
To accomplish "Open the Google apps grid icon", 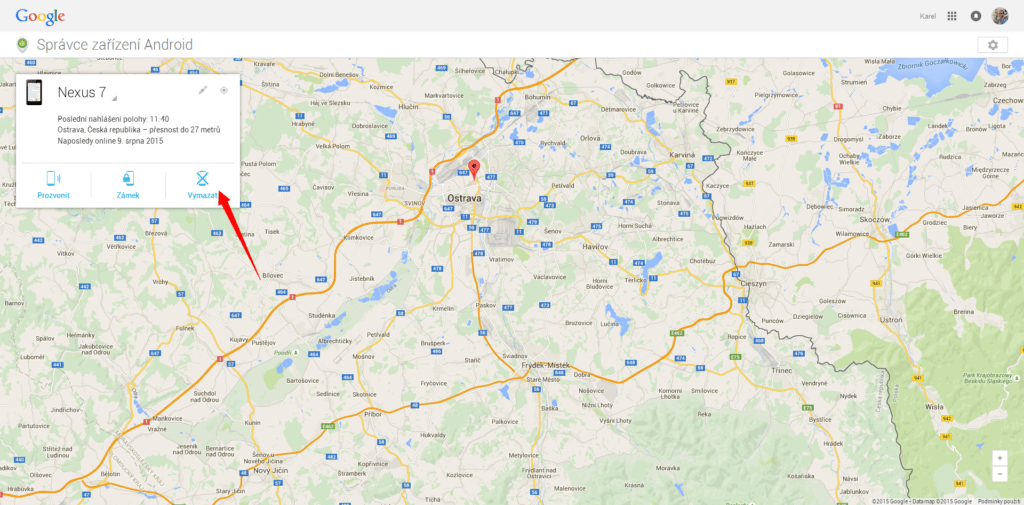I will (952, 16).
